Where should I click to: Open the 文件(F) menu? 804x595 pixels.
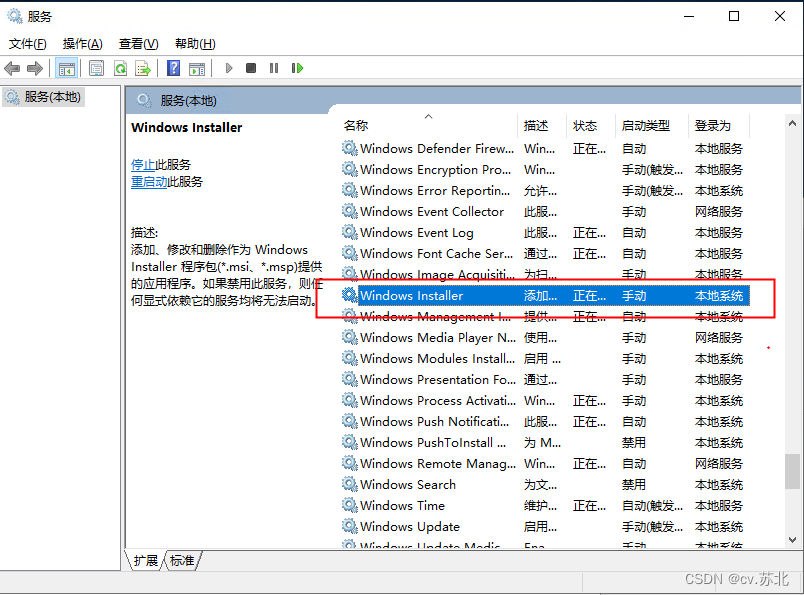[28, 44]
